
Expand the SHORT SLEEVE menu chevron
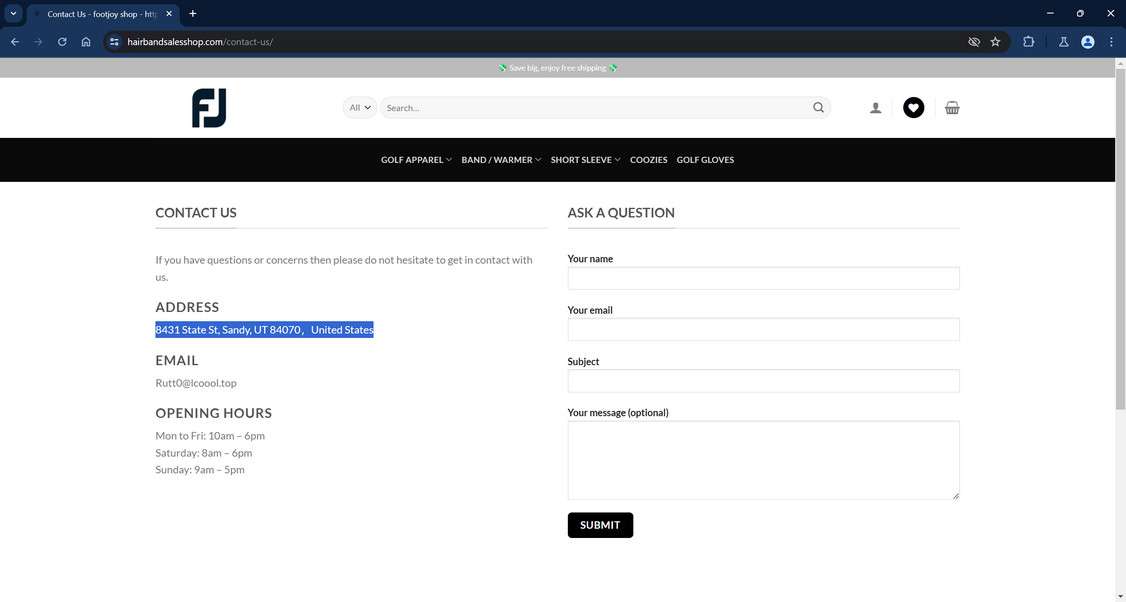[616, 159]
